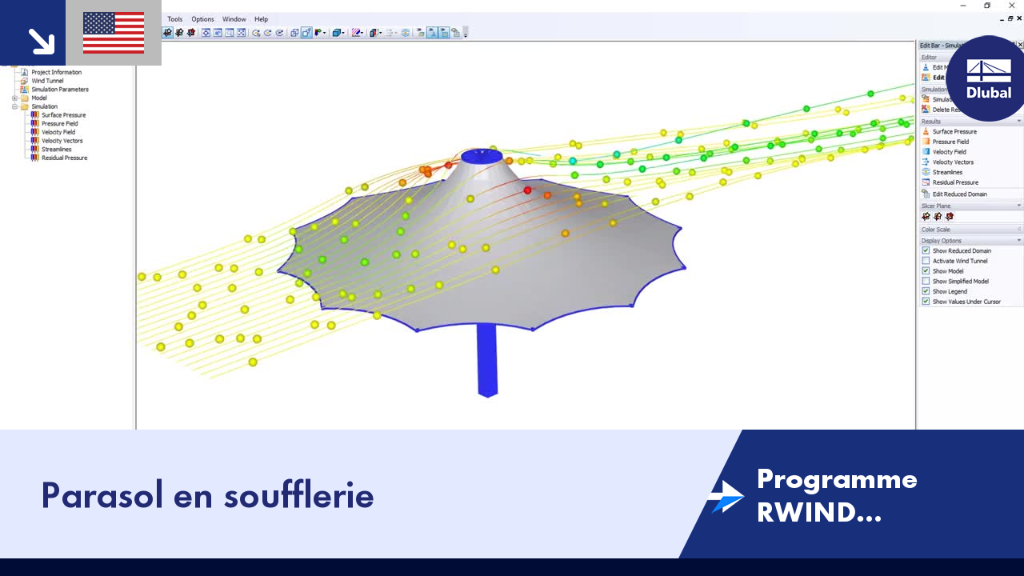Expand the Model tree node
Screen dimensions: 1024x576
14,98
